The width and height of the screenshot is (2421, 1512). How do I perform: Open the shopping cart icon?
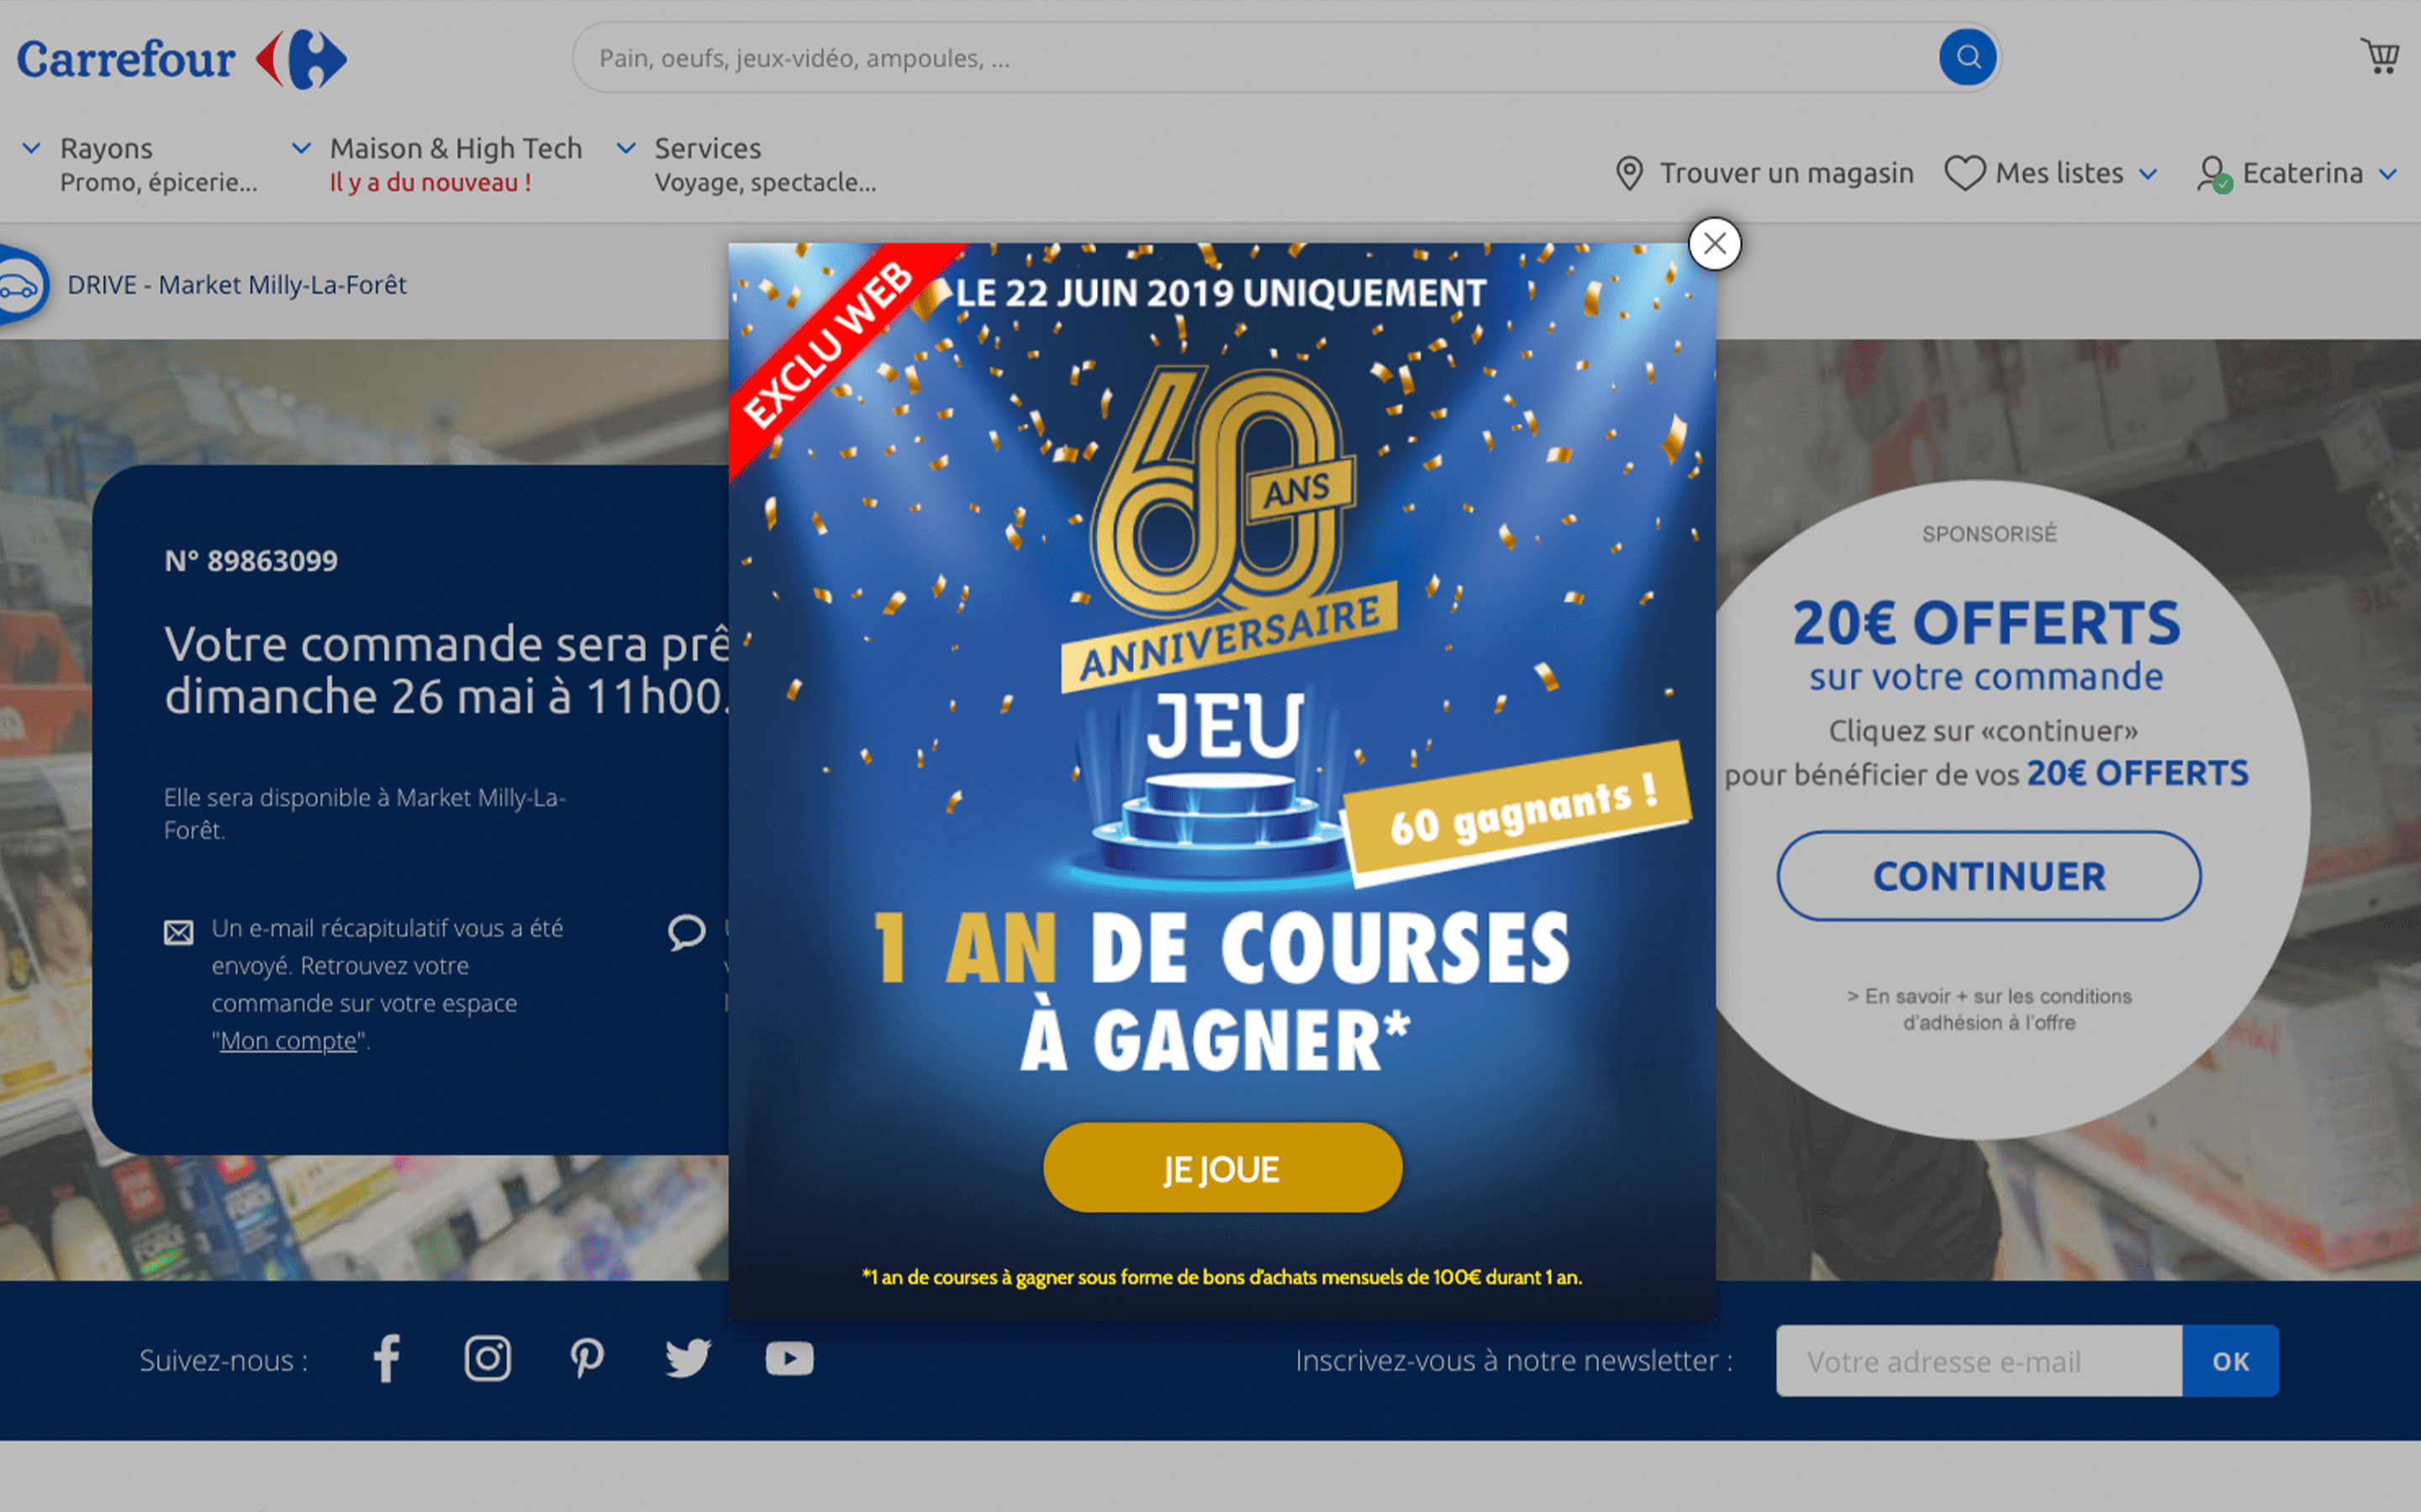pyautogui.click(x=2379, y=56)
